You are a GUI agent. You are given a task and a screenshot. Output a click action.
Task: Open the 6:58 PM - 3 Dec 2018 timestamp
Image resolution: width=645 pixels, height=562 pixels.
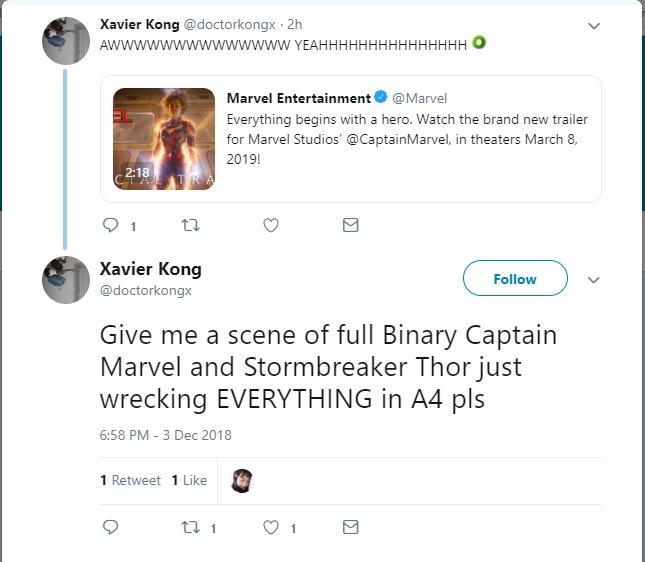tap(165, 435)
